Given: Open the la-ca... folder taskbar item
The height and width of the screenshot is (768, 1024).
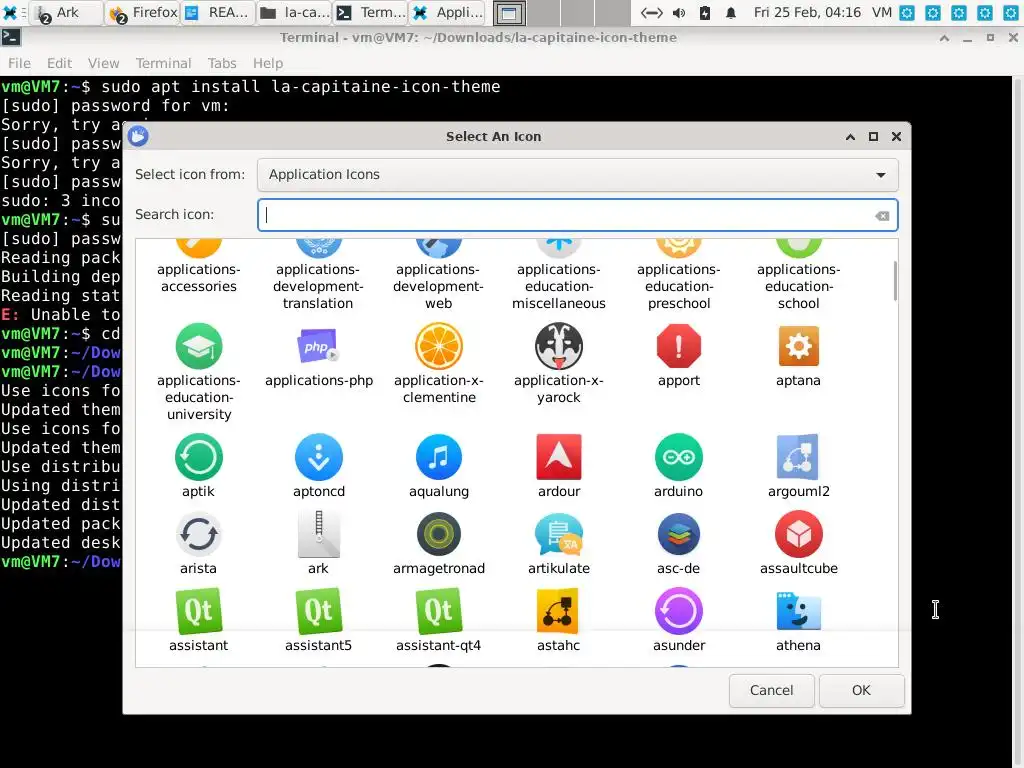Looking at the screenshot, I should [295, 12].
